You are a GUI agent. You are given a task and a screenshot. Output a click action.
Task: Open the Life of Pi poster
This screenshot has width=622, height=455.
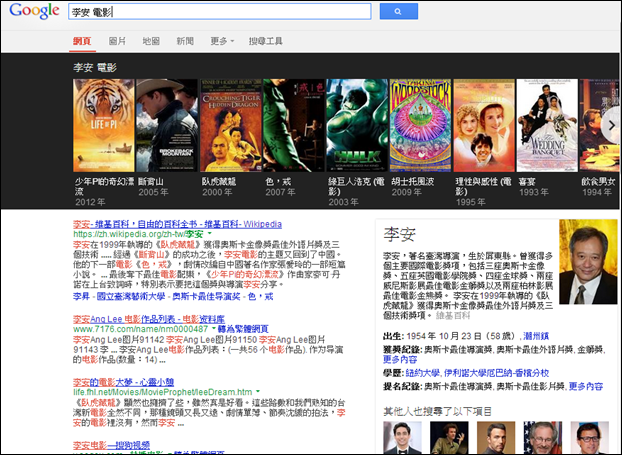tap(104, 125)
